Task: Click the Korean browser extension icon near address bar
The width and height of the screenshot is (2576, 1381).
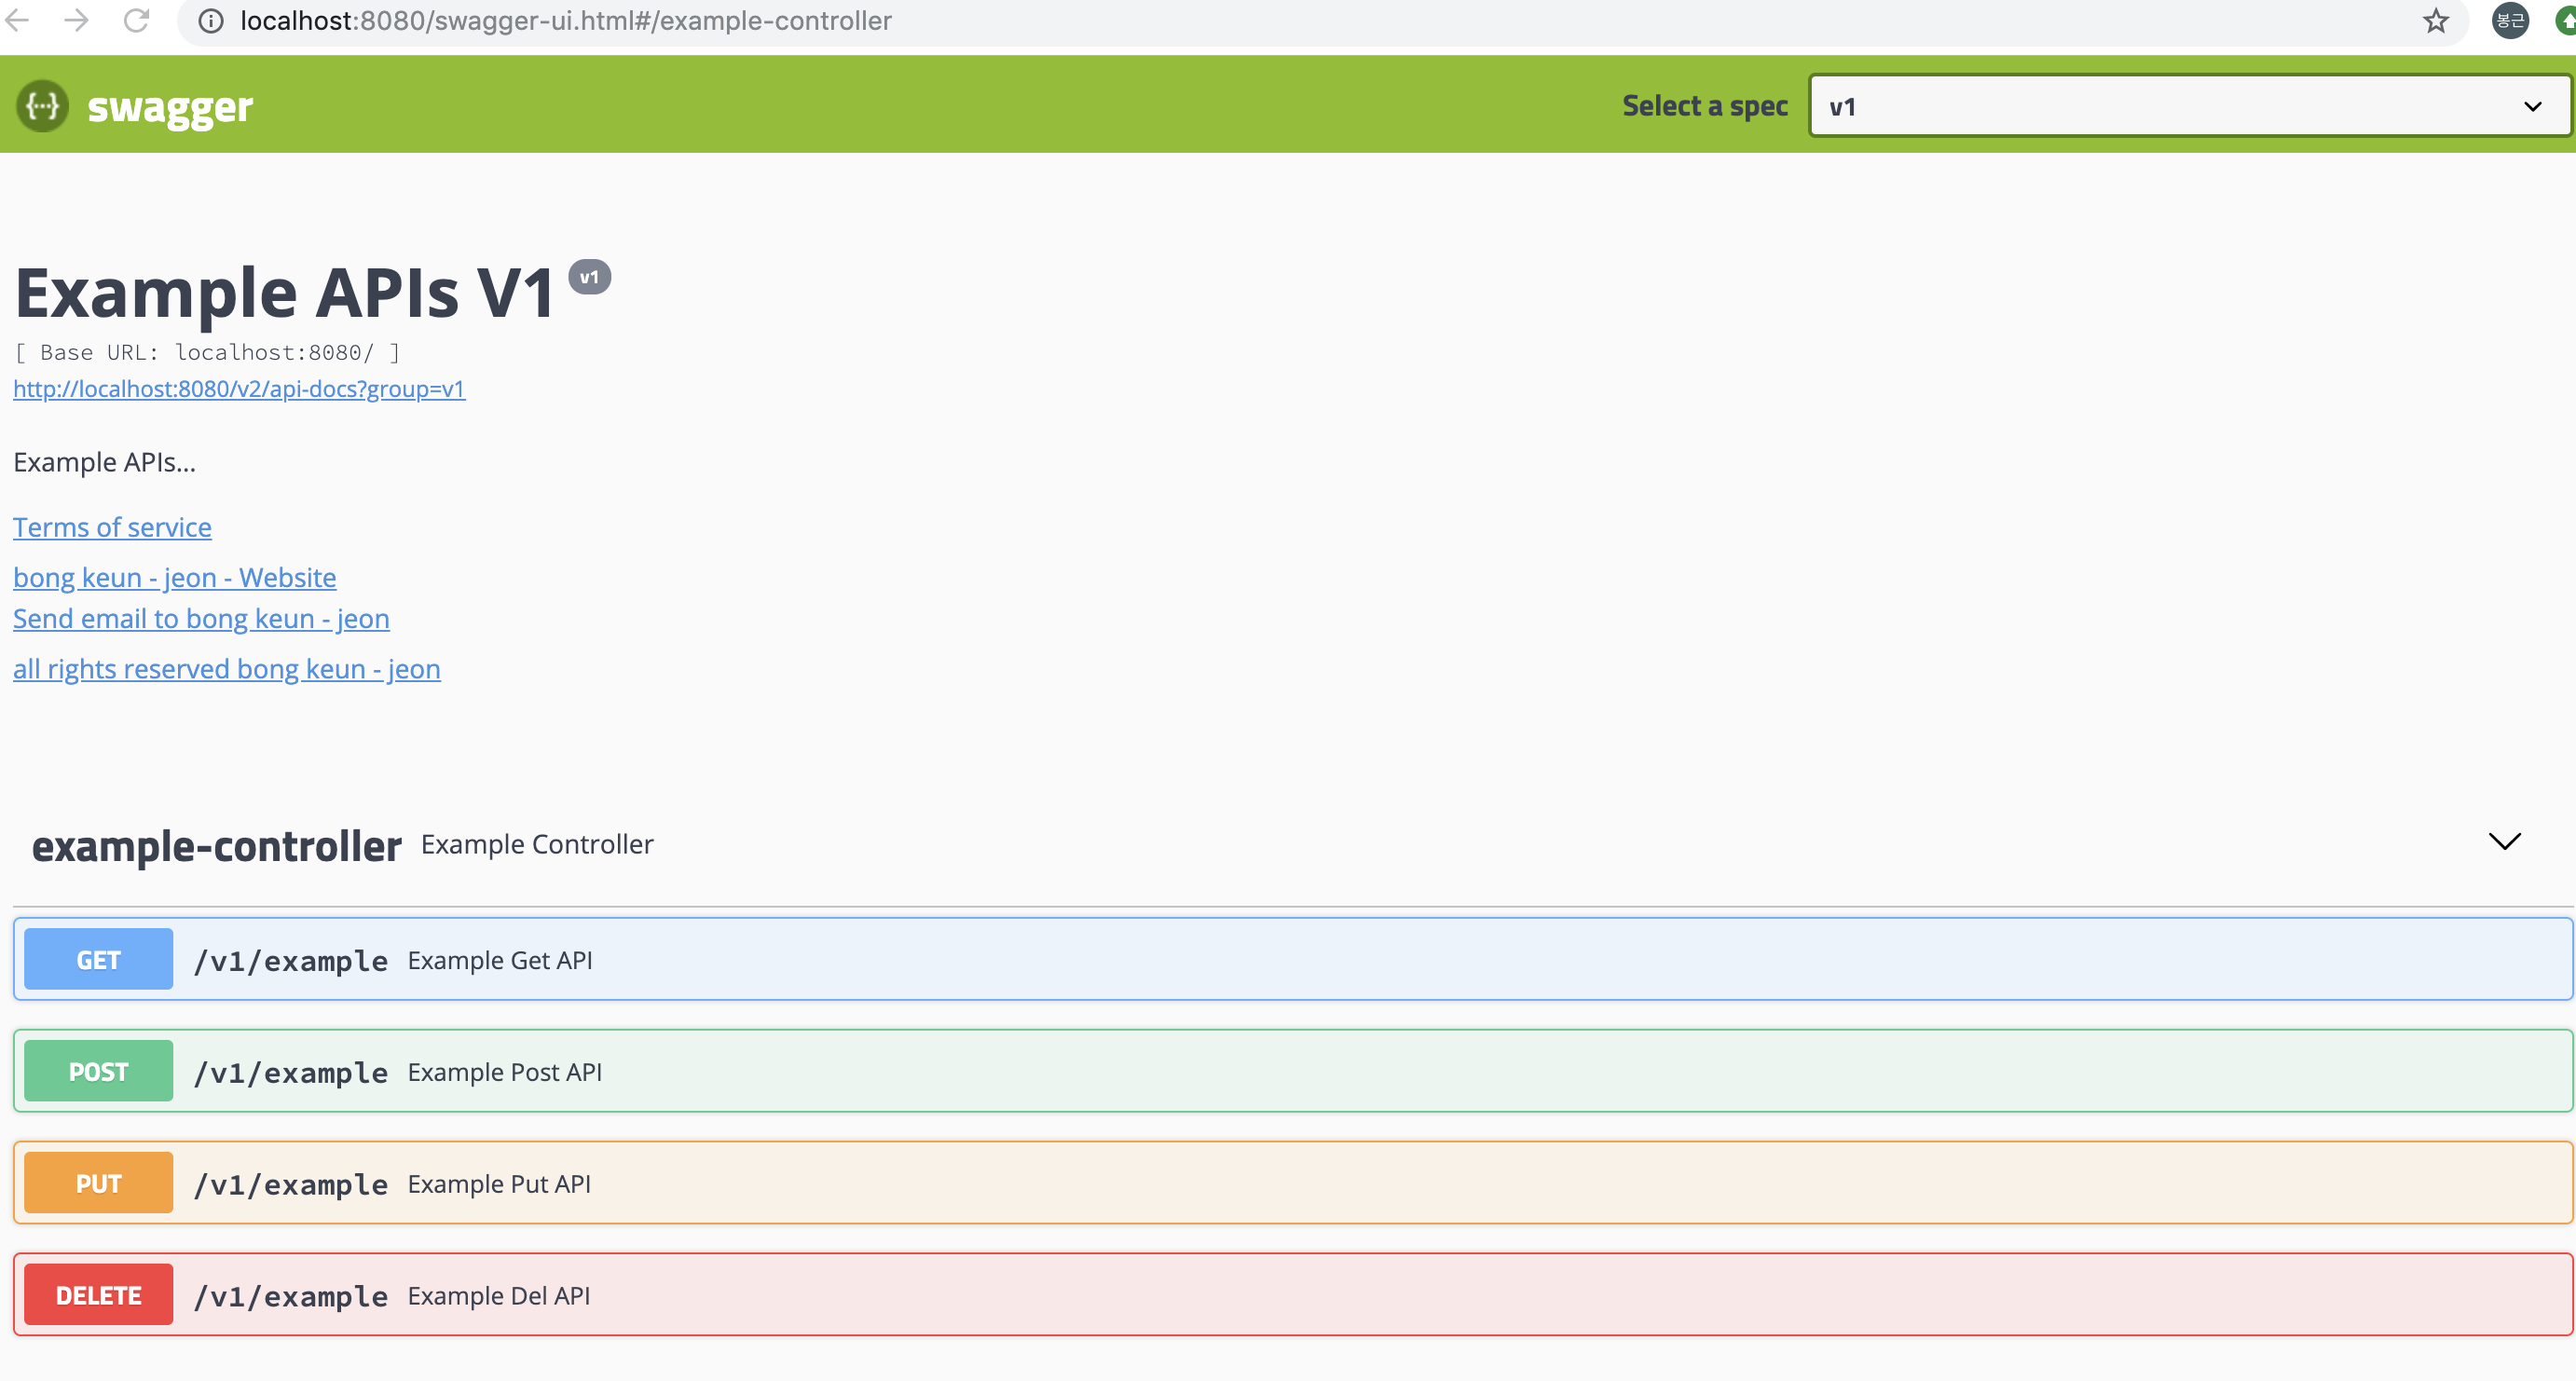Action: point(2508,20)
